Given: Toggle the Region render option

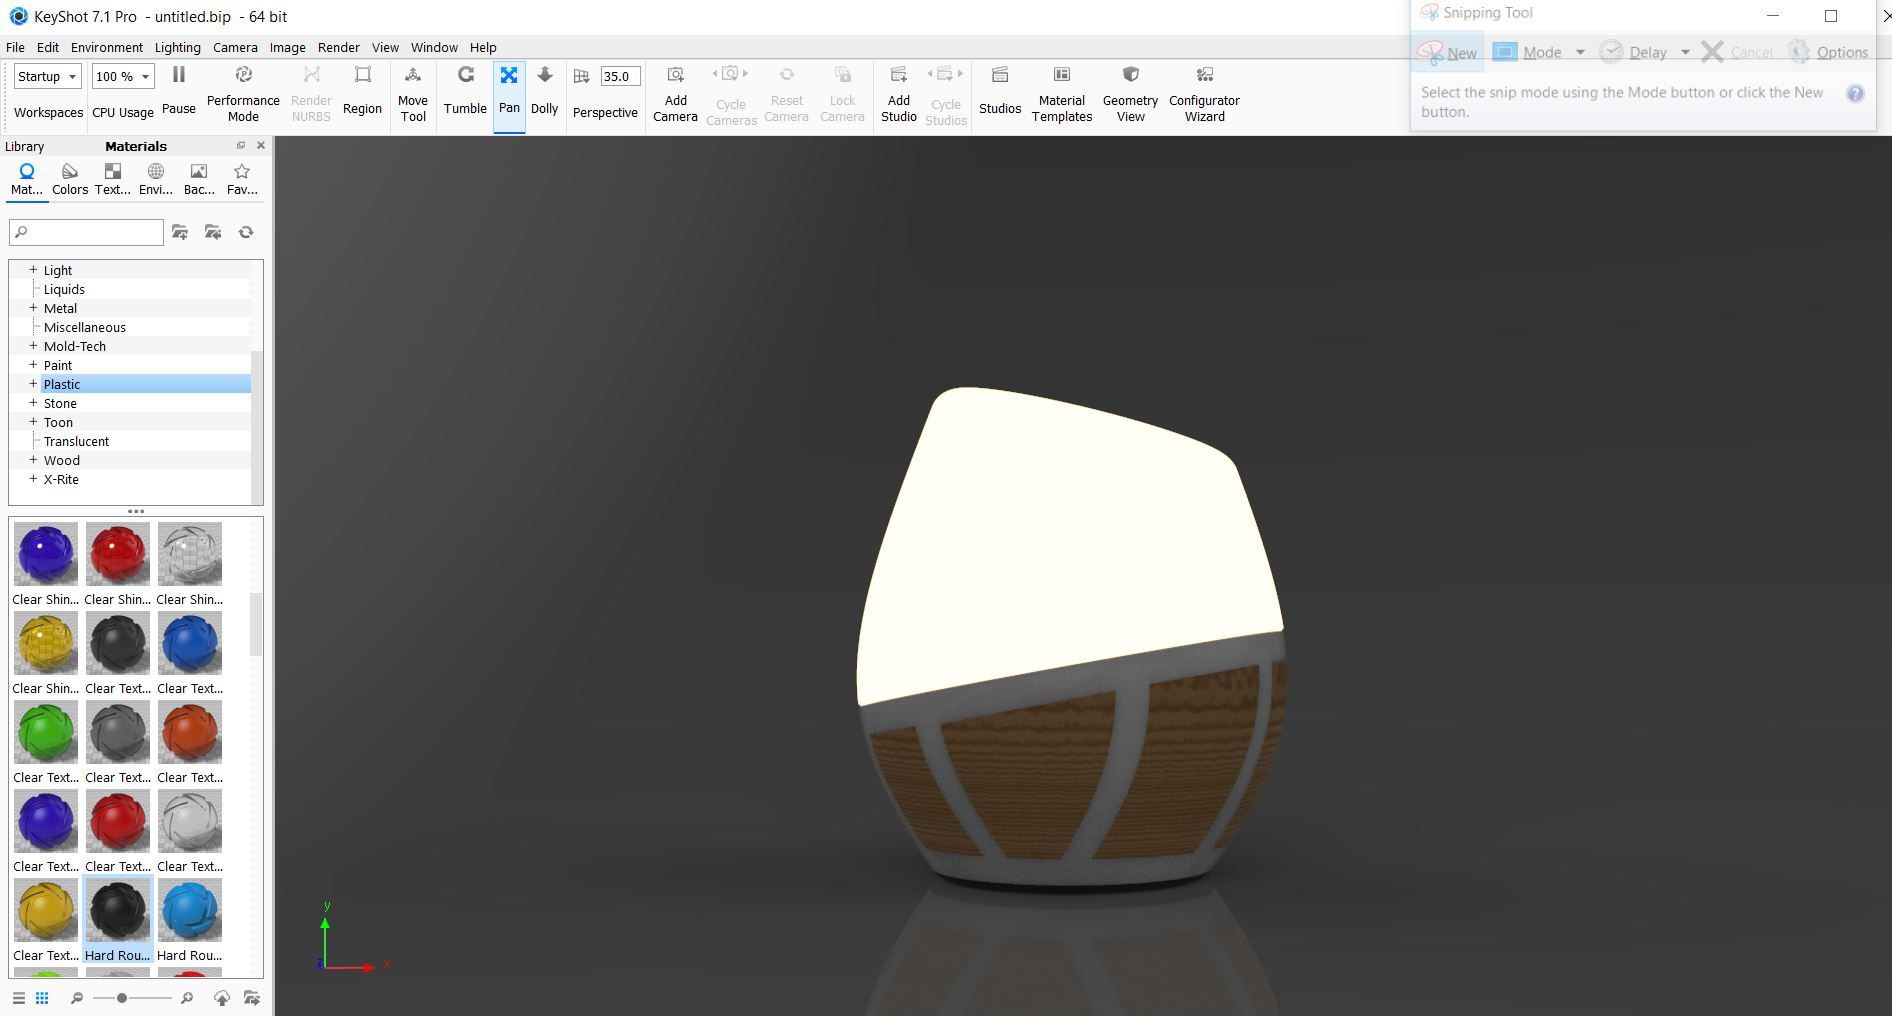Looking at the screenshot, I should (x=362, y=90).
